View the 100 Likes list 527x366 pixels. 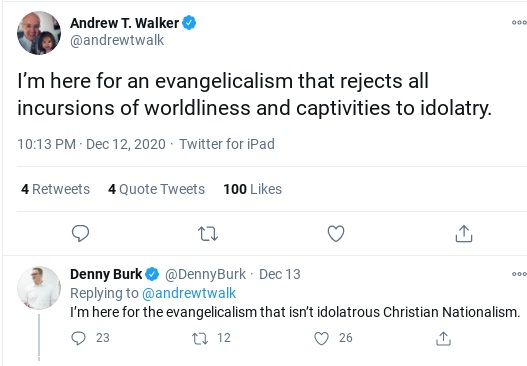click(x=253, y=189)
